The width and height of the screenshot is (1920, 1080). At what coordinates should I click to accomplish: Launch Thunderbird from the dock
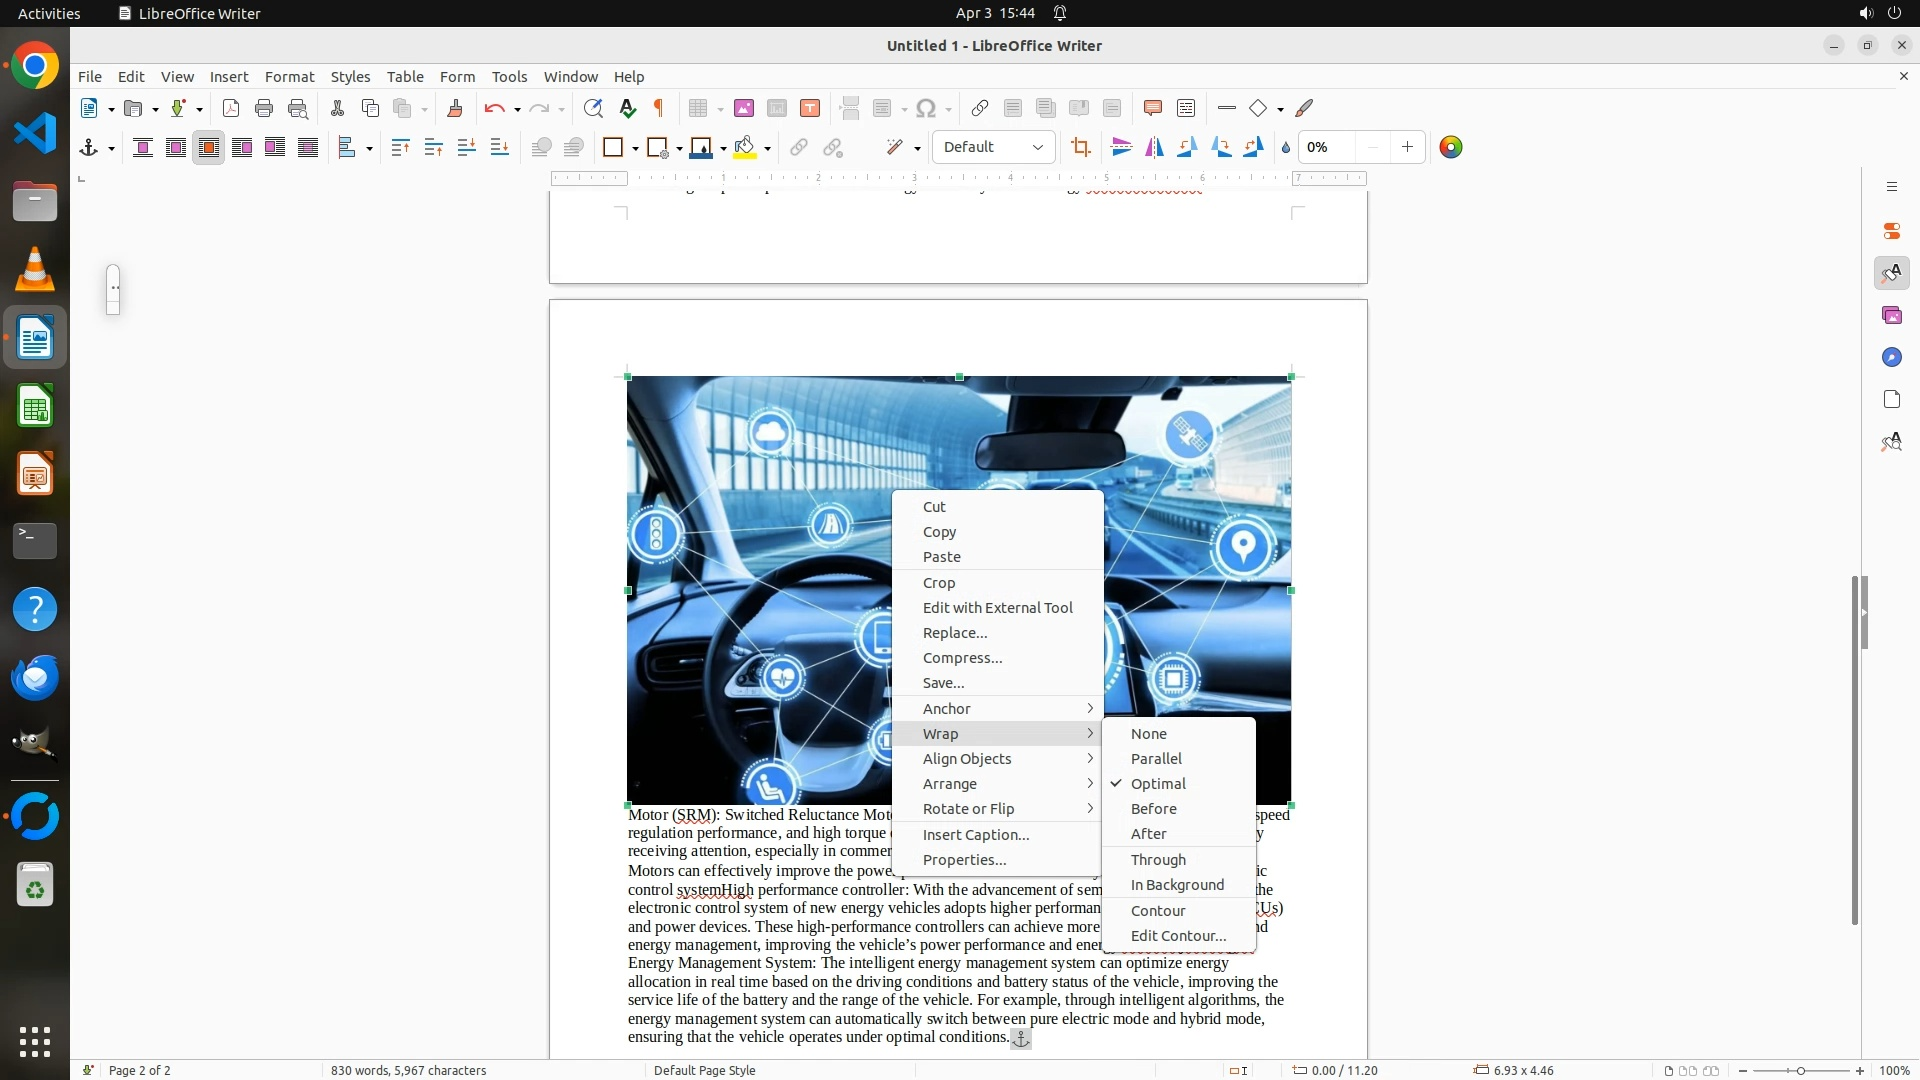[35, 678]
